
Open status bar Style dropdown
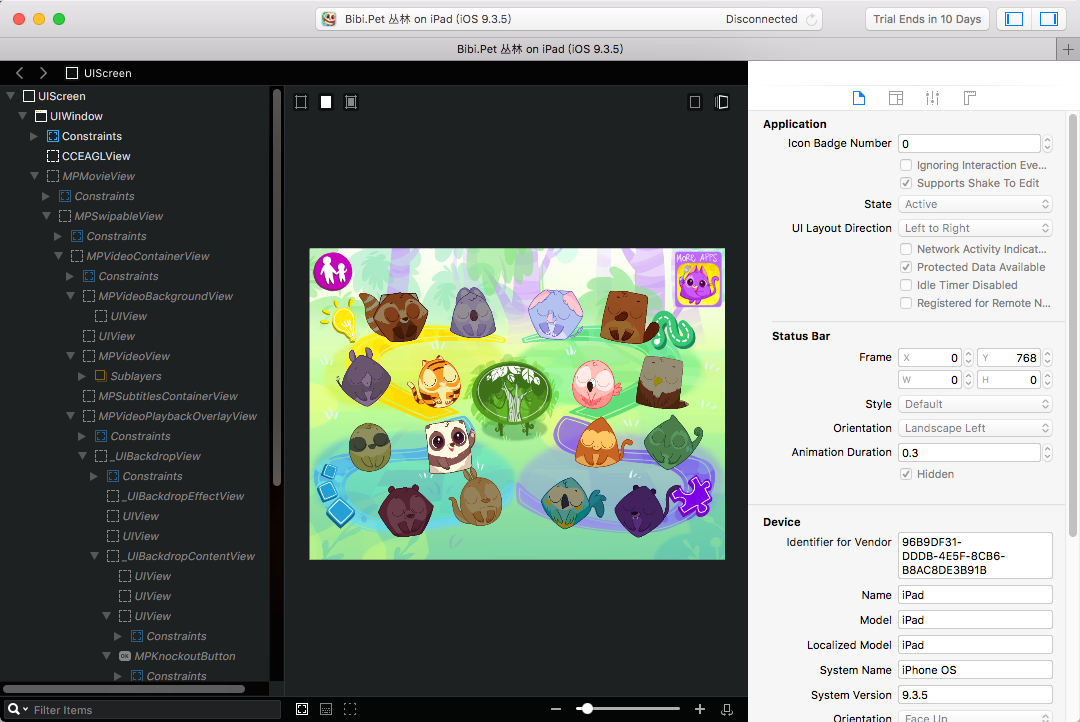pyautogui.click(x=975, y=404)
